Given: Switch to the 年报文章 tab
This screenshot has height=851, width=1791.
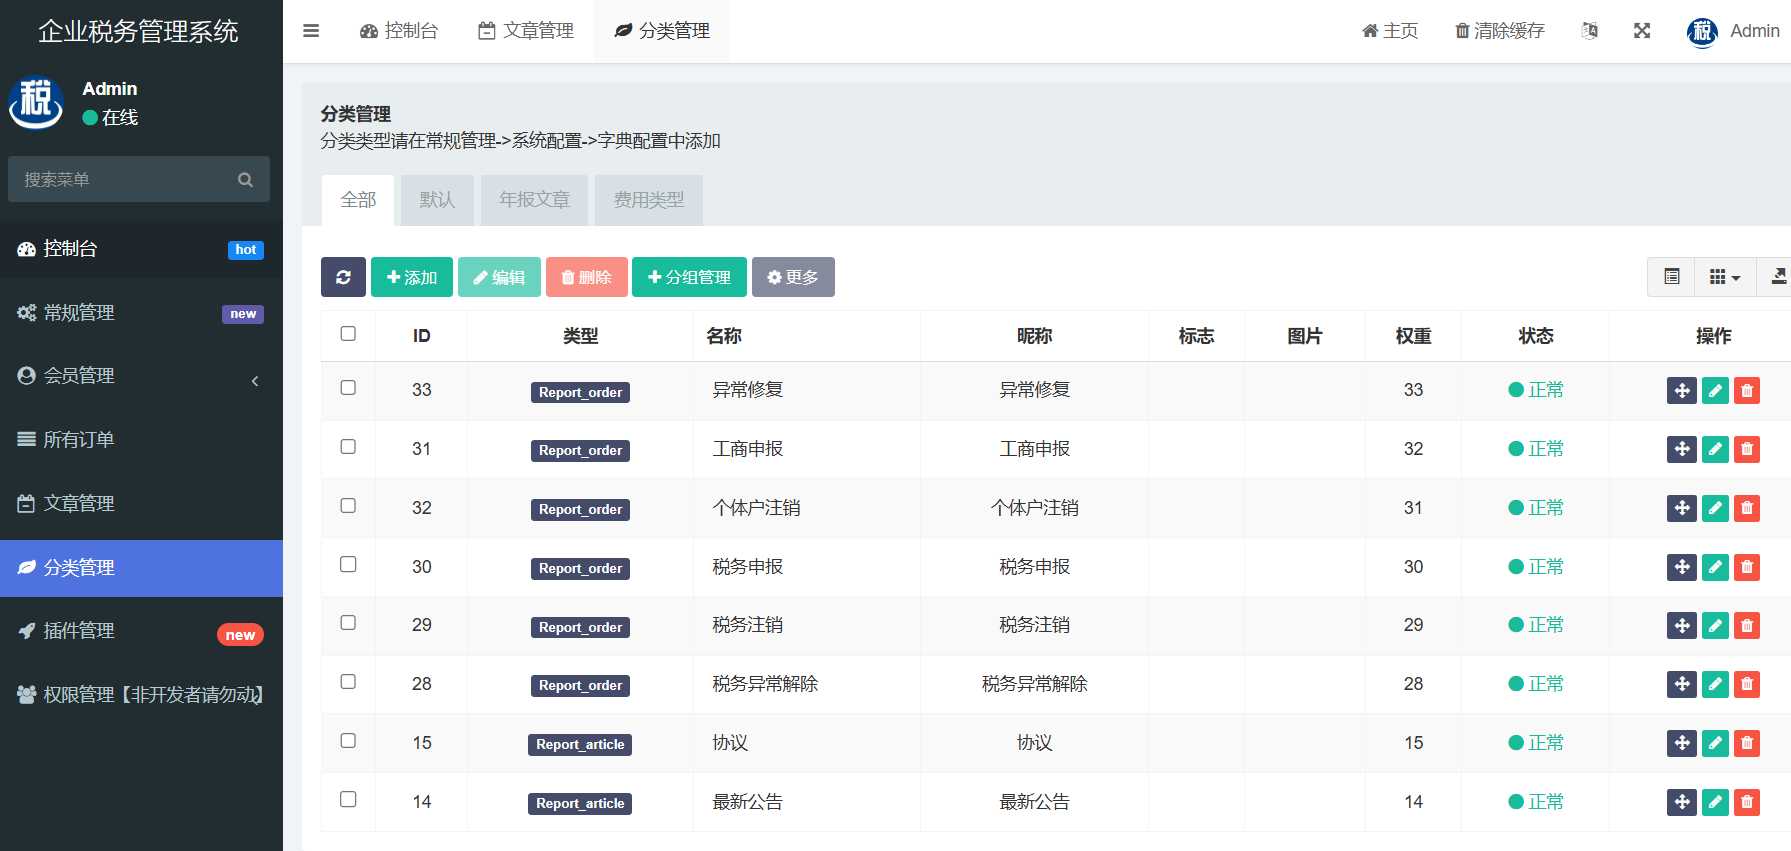Looking at the screenshot, I should coord(534,200).
